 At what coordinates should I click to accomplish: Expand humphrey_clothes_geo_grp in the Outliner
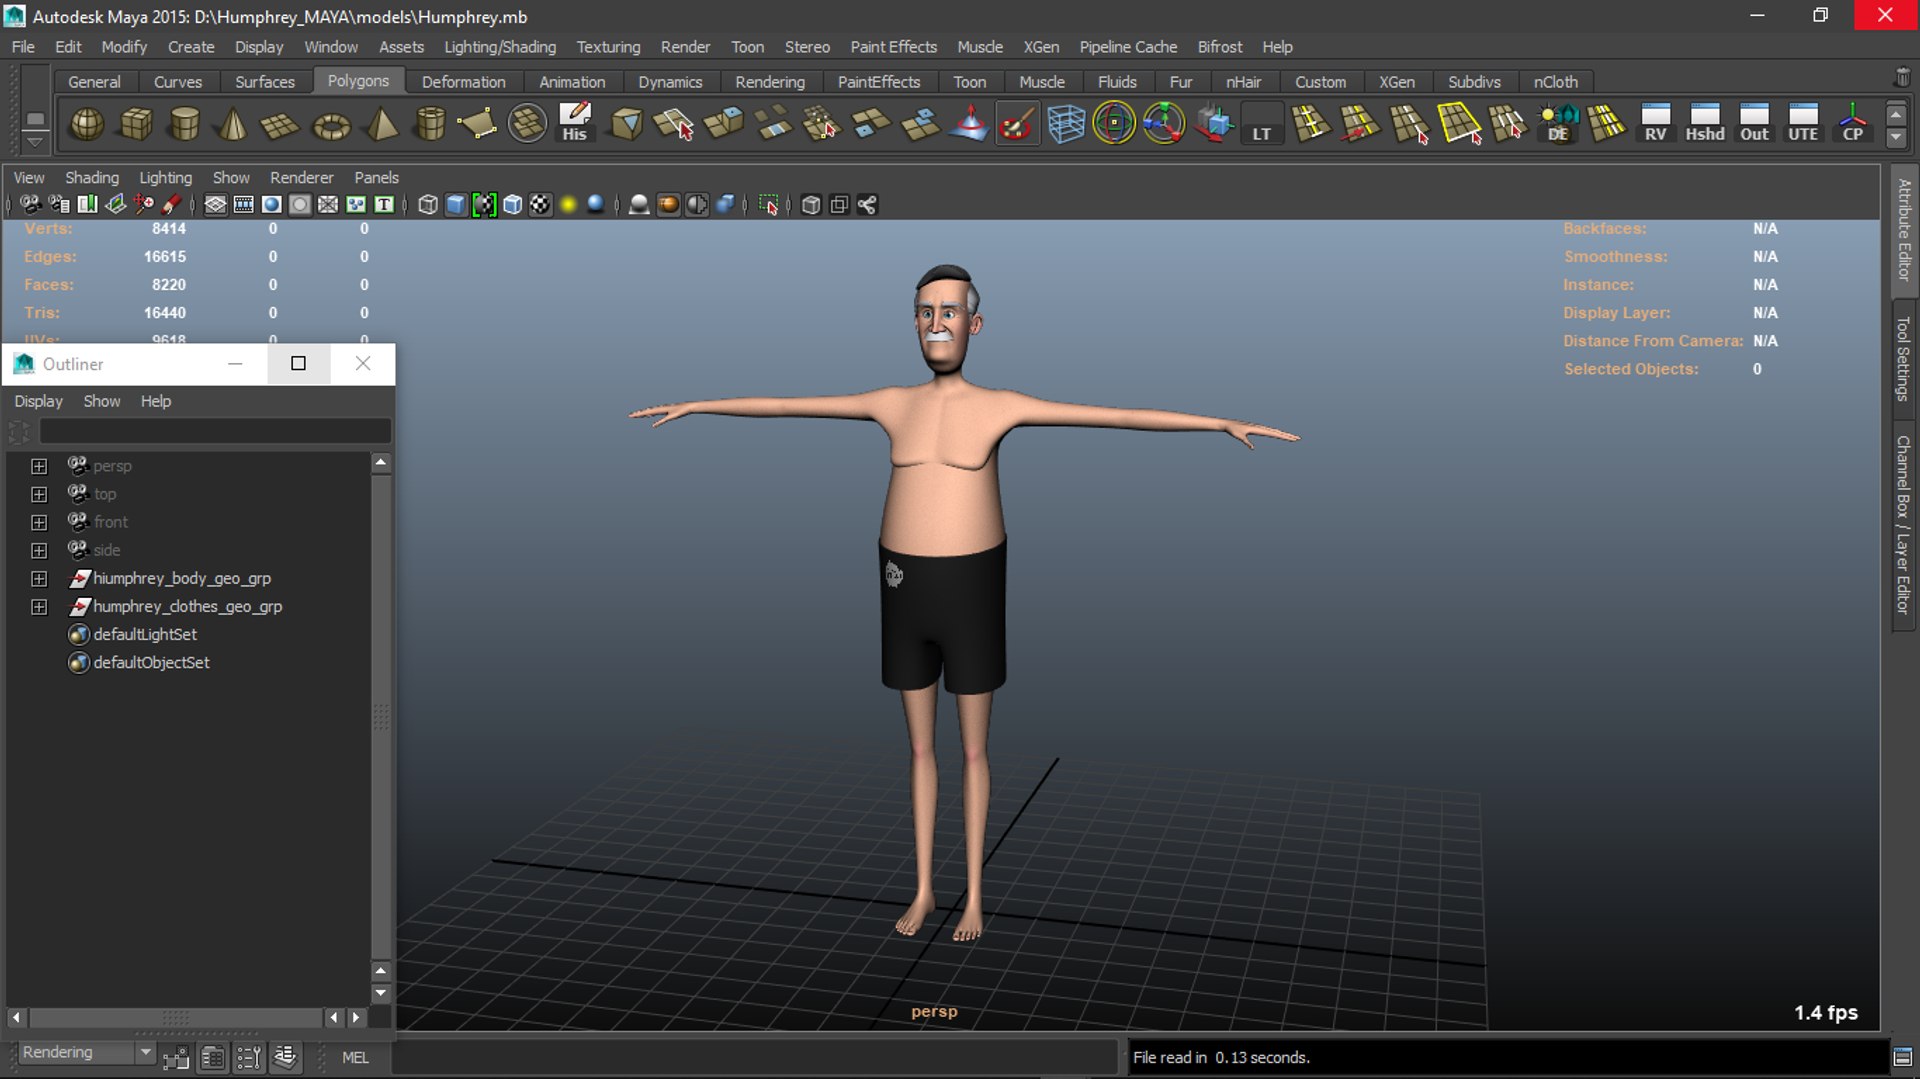[x=39, y=606]
